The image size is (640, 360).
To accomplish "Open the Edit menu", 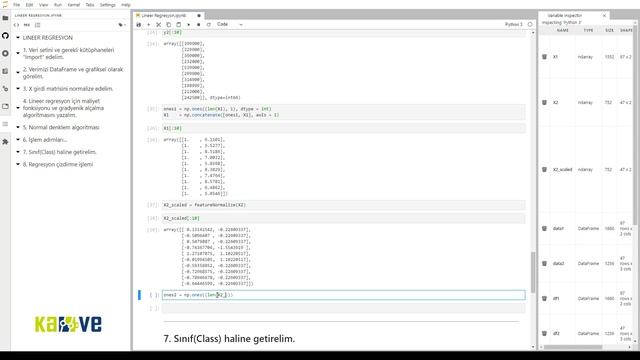I will [x=30, y=5].
